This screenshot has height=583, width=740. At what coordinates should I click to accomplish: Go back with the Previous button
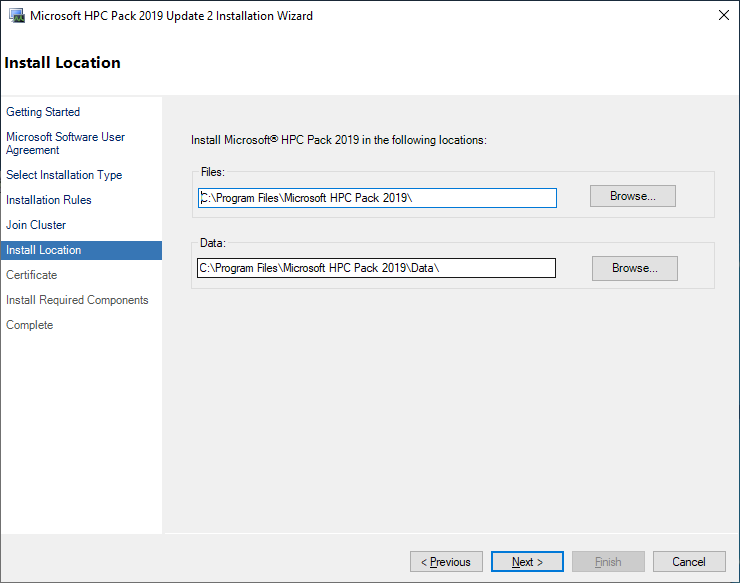coord(446,562)
